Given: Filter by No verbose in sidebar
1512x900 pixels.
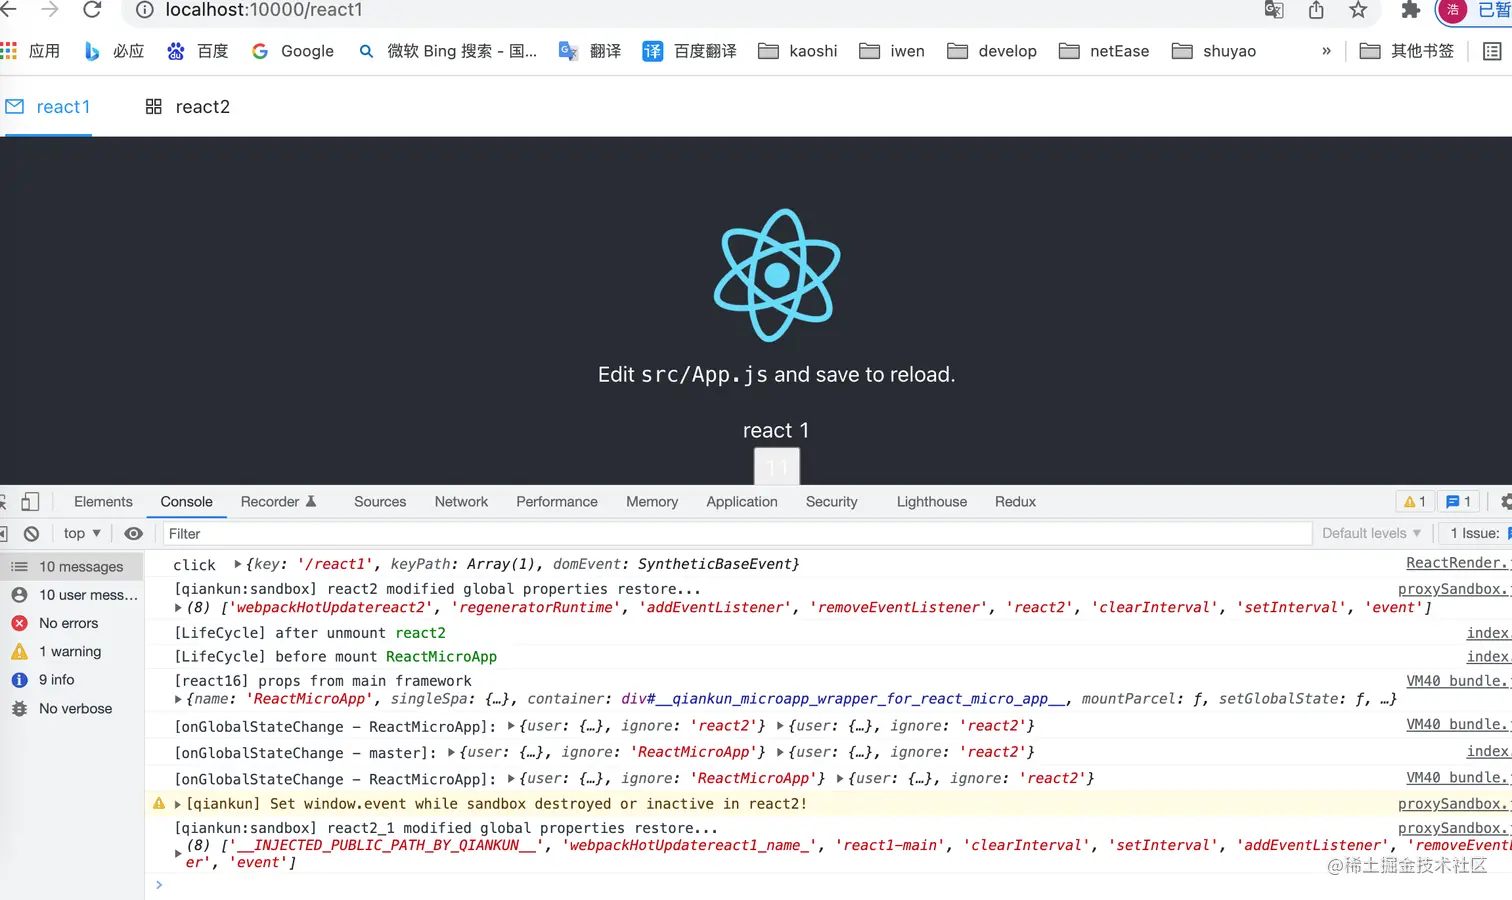Looking at the screenshot, I should [72, 709].
